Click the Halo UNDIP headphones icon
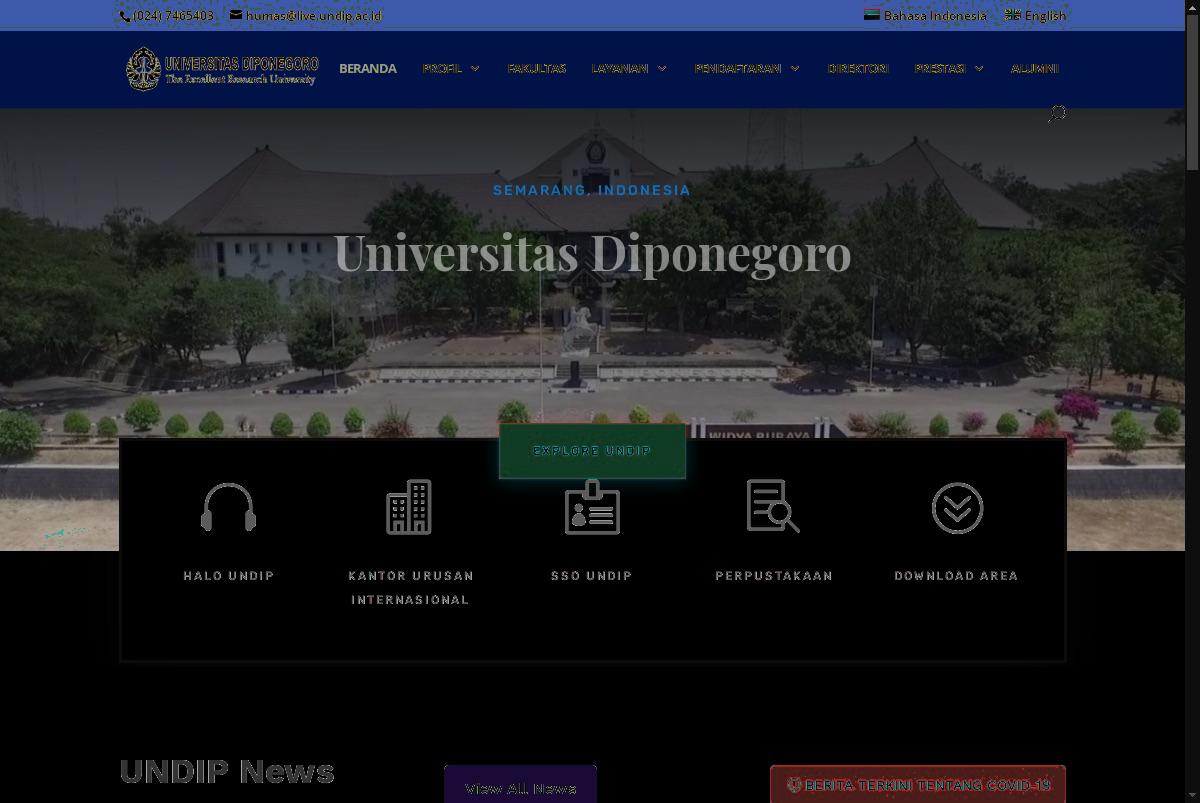The width and height of the screenshot is (1200, 803). pyautogui.click(x=229, y=508)
